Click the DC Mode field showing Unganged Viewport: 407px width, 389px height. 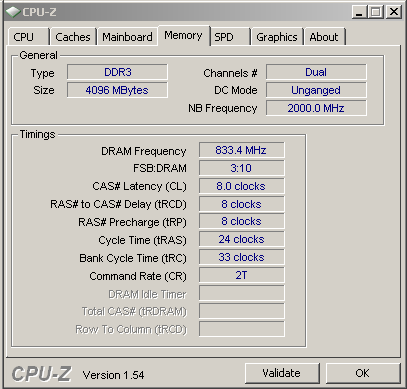[316, 90]
